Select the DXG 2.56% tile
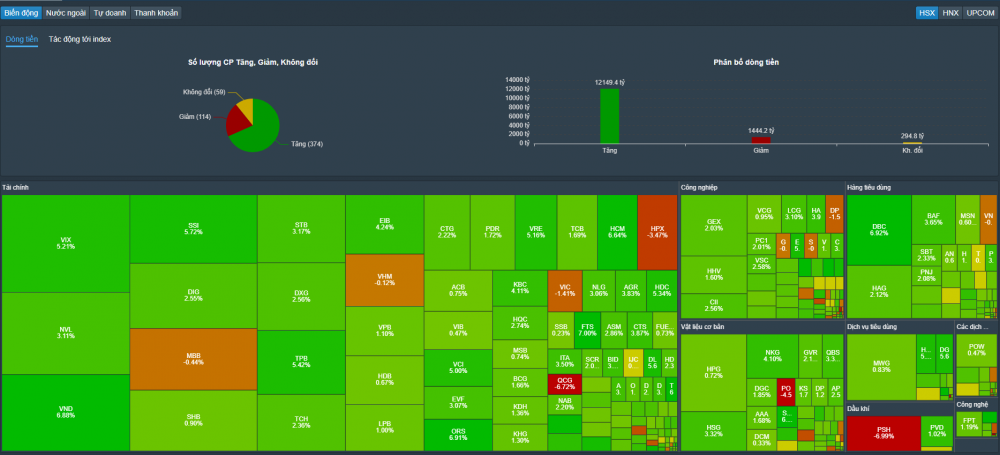The image size is (1000, 455). [302, 296]
